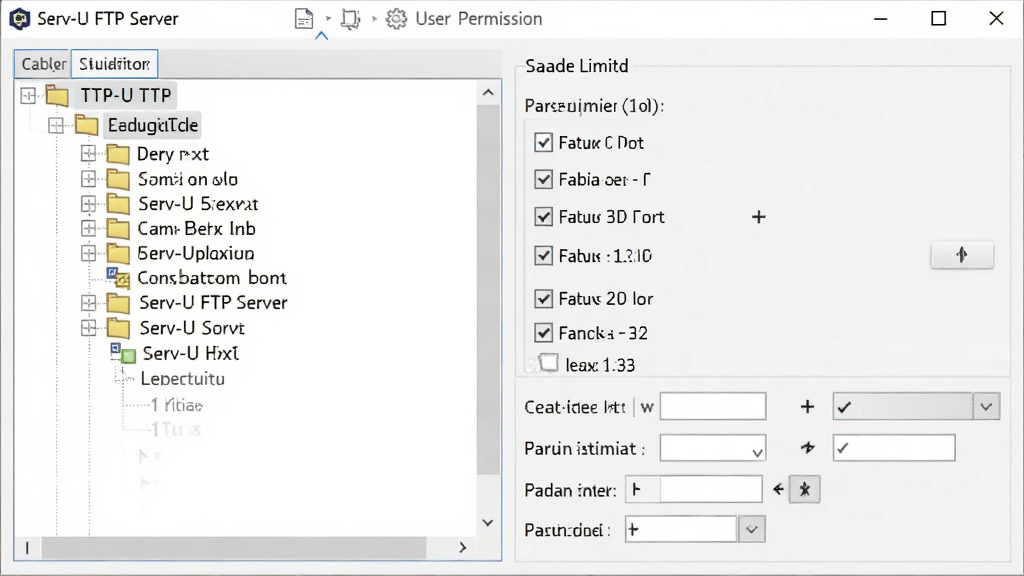Click the folder icon of TTP-U TTP
This screenshot has width=1024, height=576.
pos(57,95)
